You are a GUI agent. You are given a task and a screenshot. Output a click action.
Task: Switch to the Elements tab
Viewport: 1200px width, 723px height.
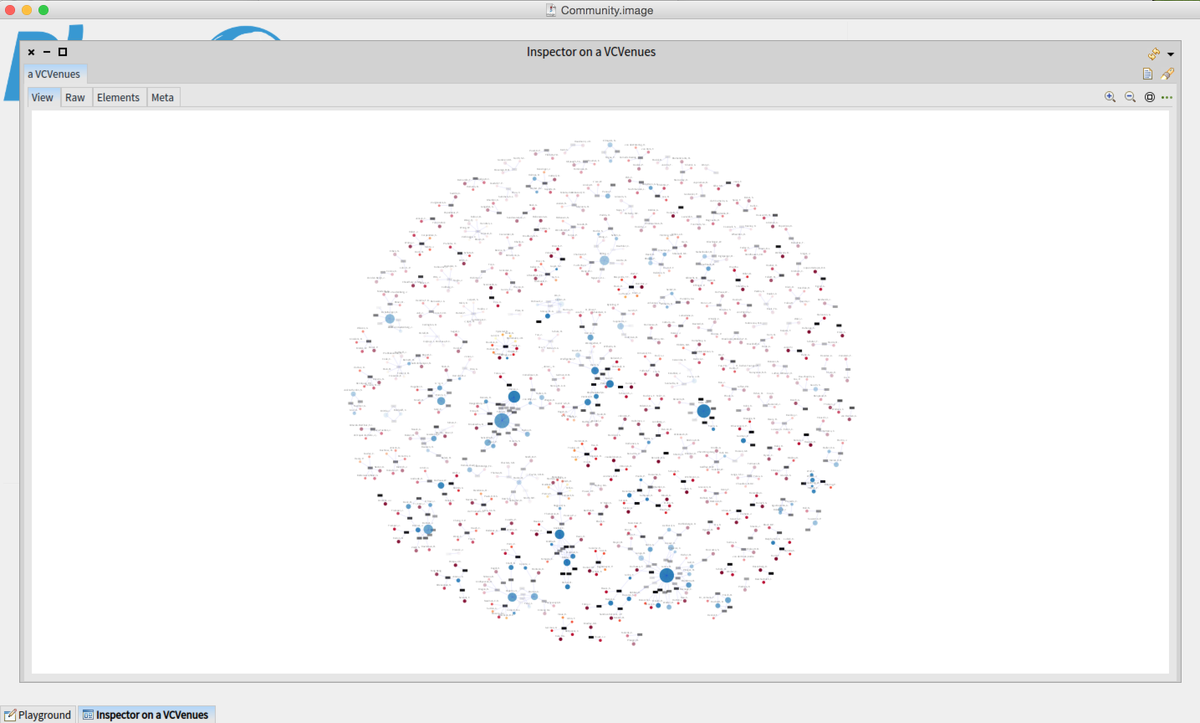point(118,97)
